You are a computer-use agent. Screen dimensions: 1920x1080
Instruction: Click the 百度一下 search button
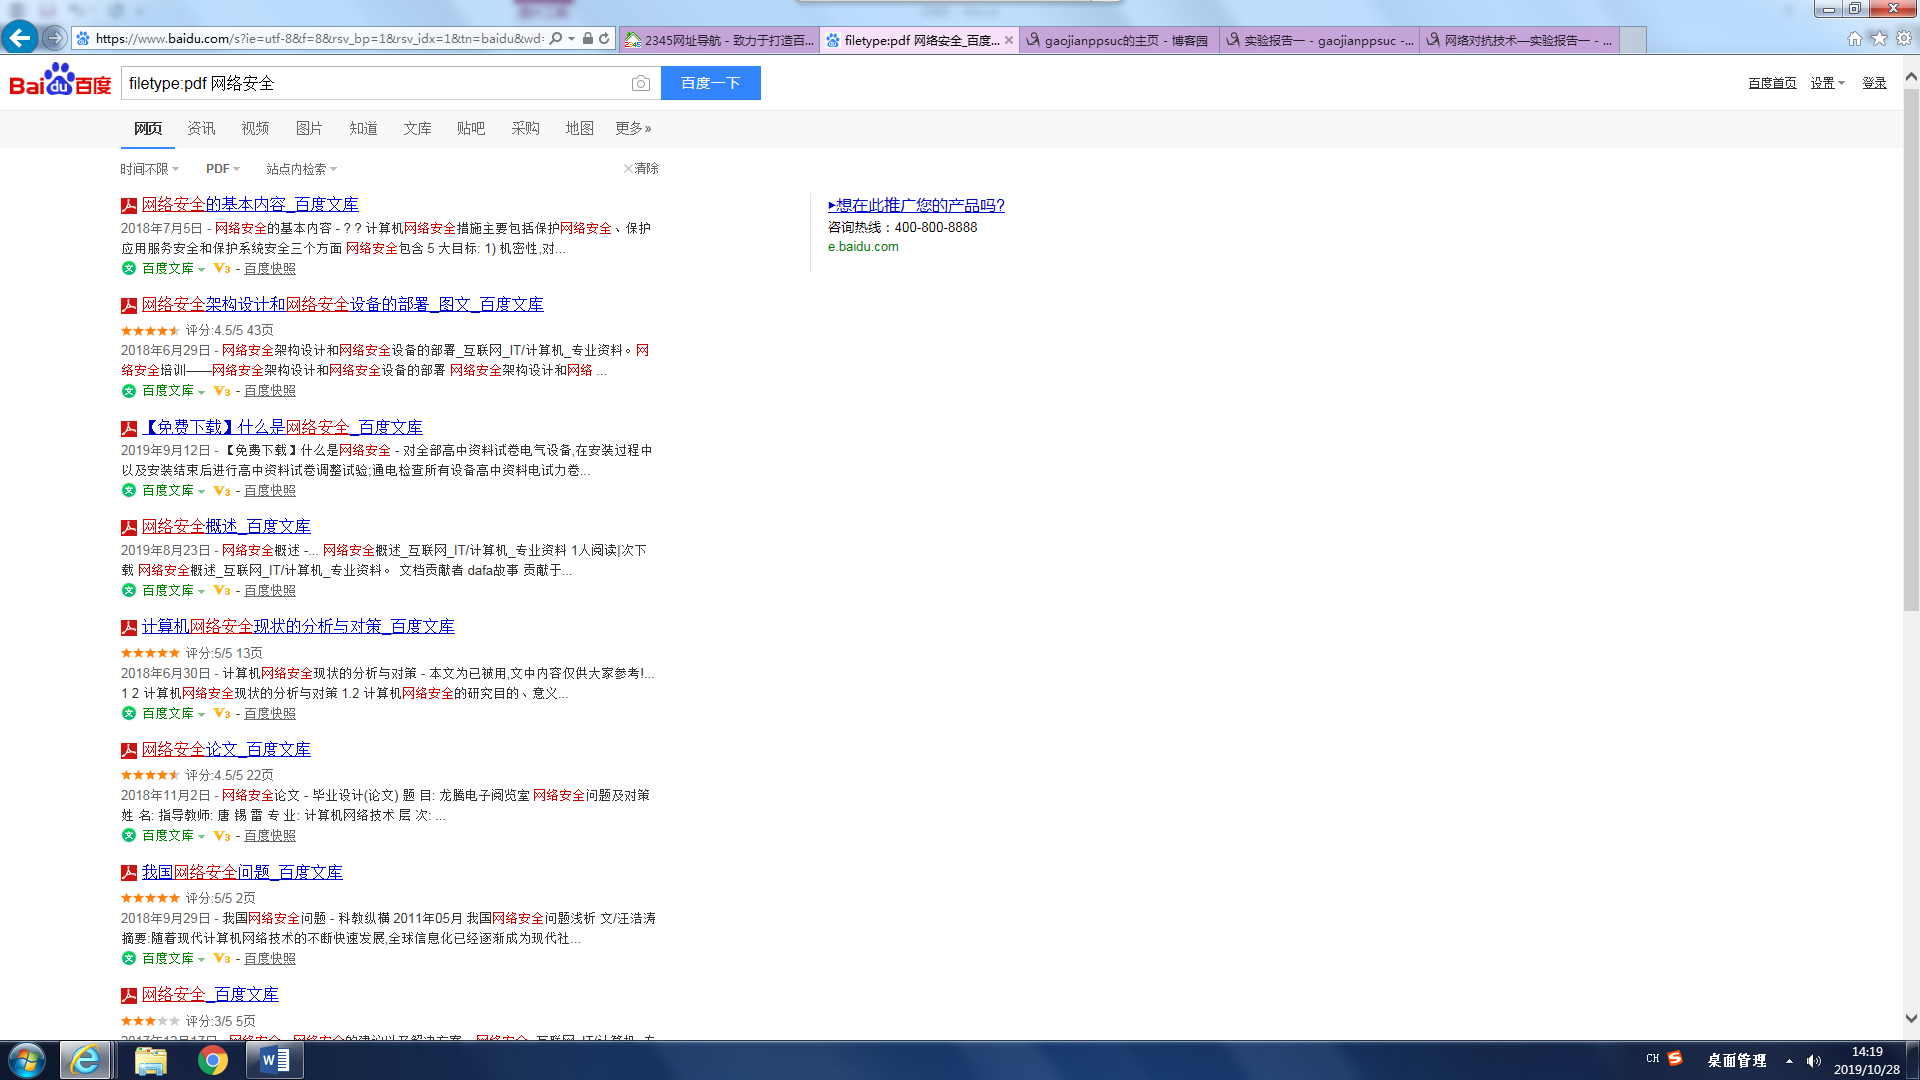click(710, 83)
